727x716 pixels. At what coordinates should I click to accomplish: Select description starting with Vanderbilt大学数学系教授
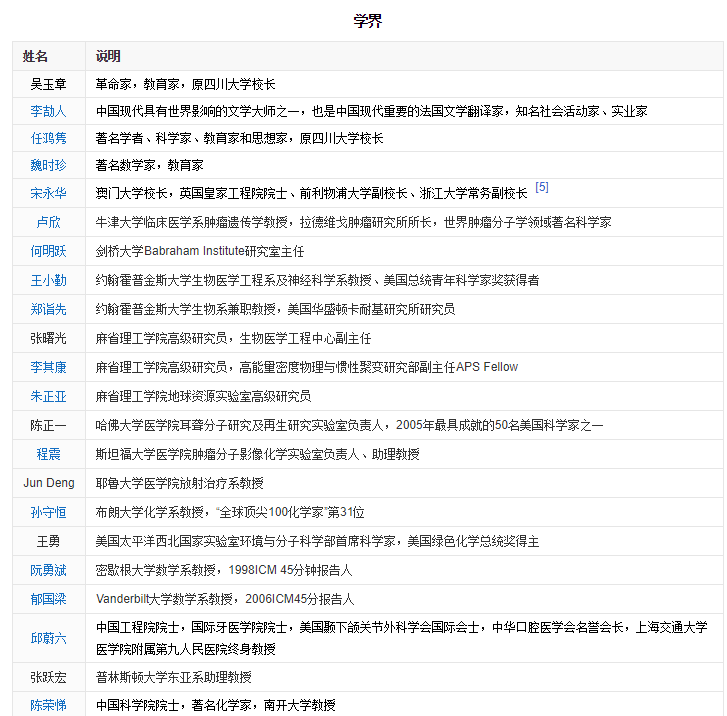pyautogui.click(x=225, y=599)
